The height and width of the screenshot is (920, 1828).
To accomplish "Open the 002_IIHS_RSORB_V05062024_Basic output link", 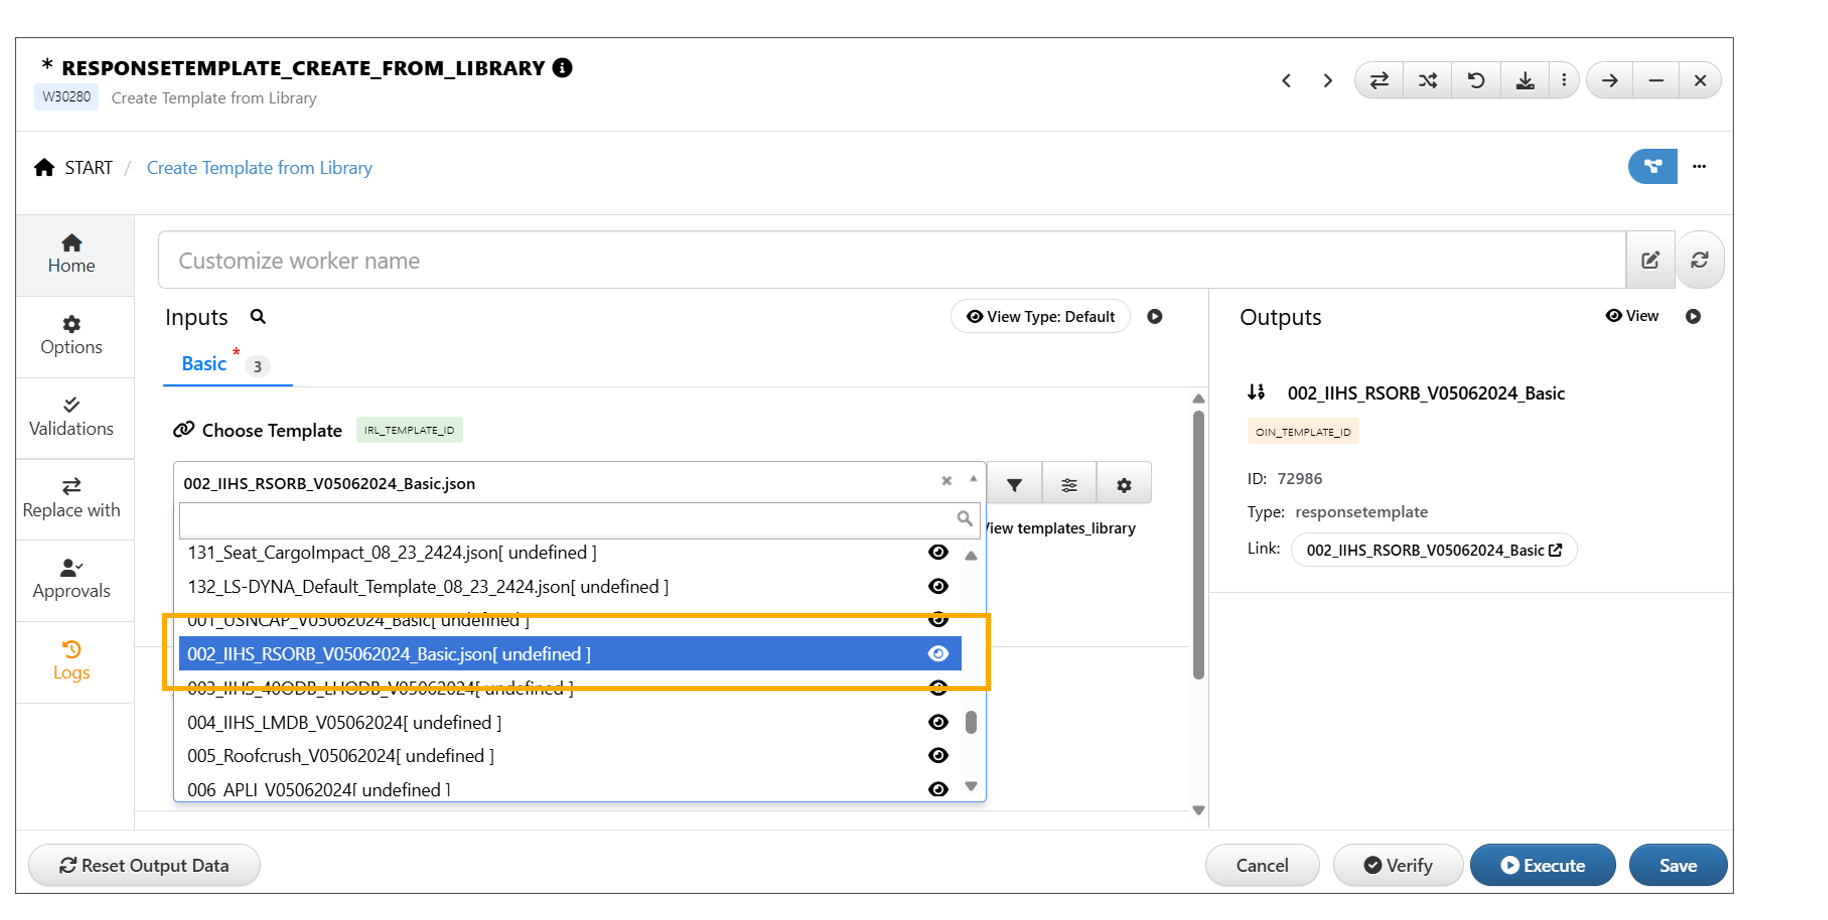I will 1433,551.
